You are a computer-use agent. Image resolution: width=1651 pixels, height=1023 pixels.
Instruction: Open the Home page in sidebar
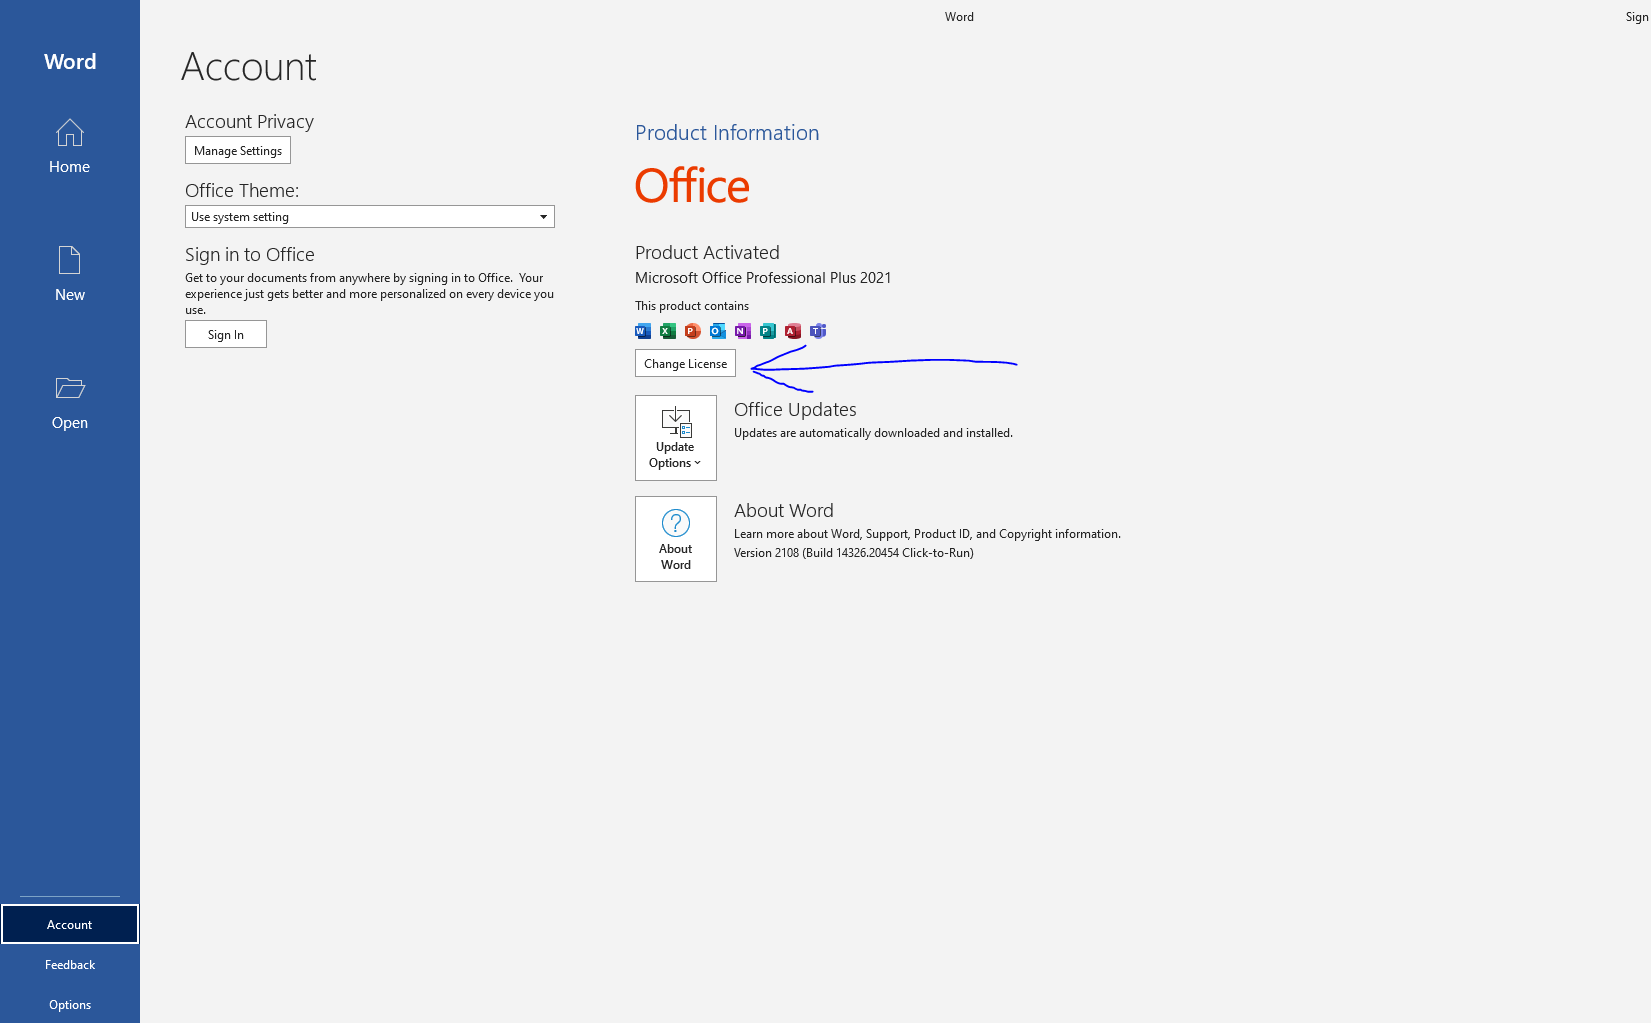click(69, 146)
